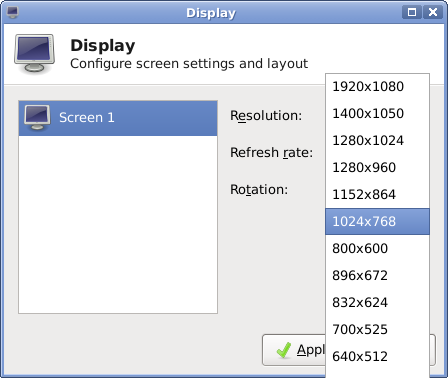This screenshot has height=378, width=448.
Task: Pick the 1280x1024 resolution entry
Action: 377,141
